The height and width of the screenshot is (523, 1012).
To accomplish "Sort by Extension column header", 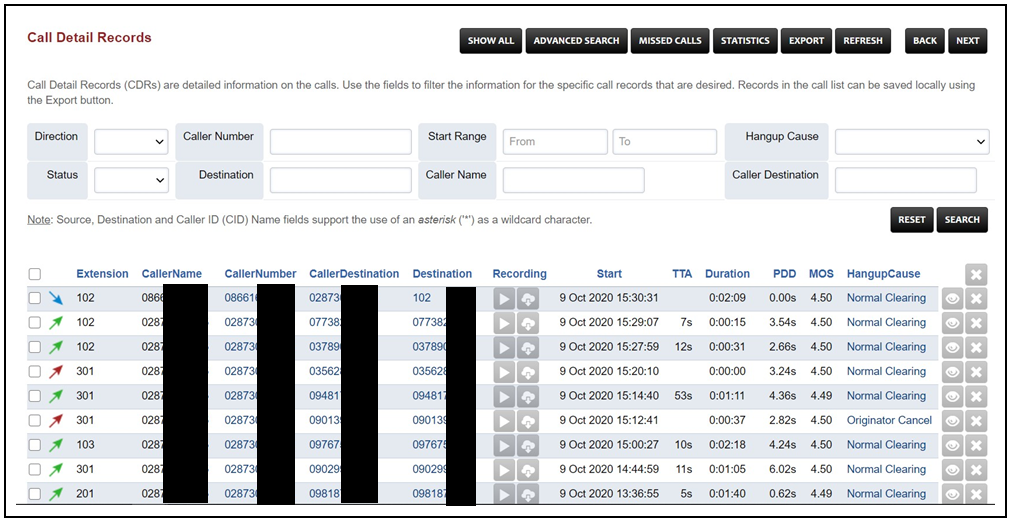I will [103, 274].
